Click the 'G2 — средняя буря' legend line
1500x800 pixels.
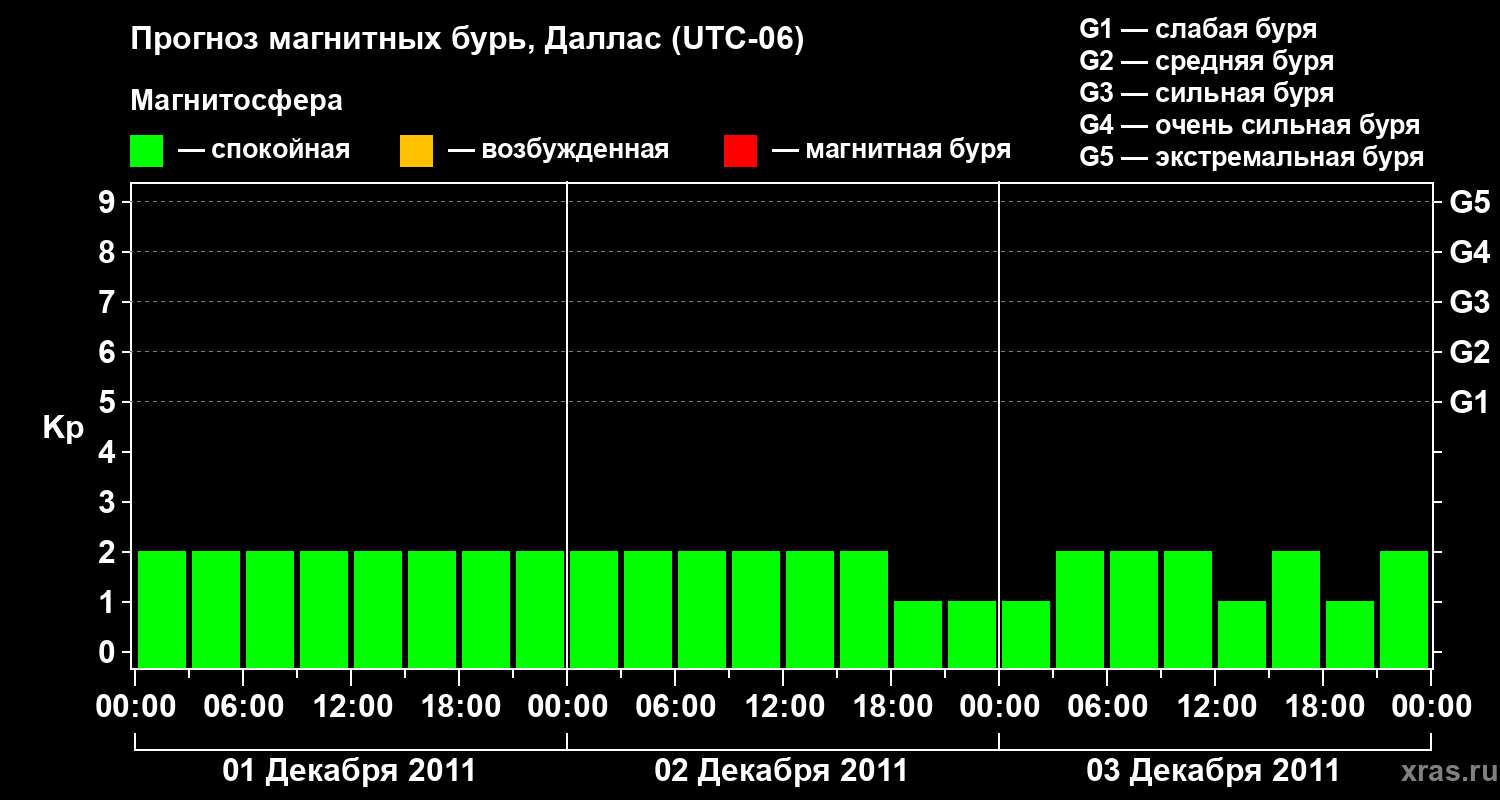[x=1206, y=61]
